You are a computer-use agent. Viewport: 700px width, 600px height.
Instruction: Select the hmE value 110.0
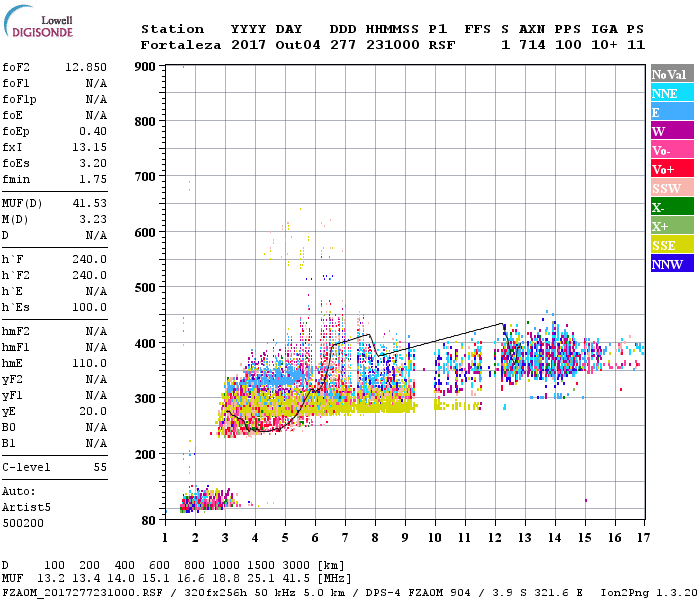click(89, 363)
